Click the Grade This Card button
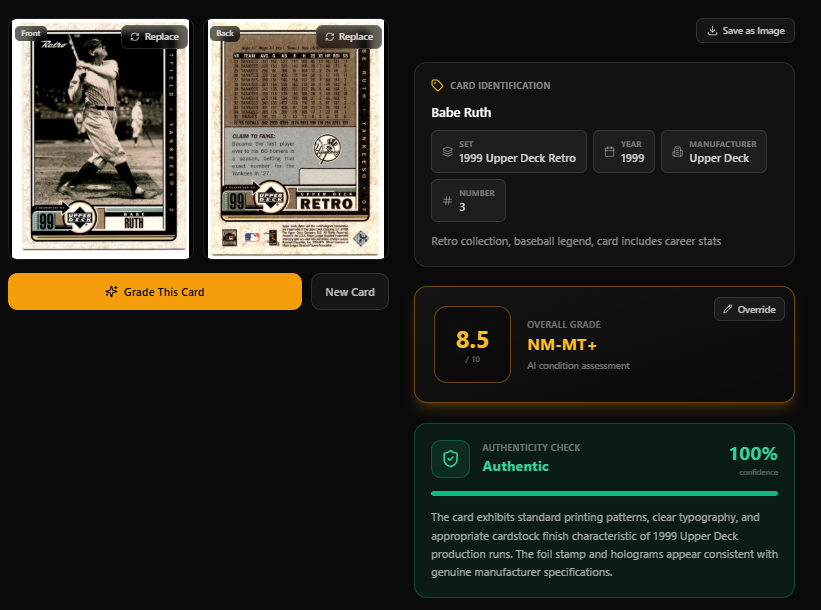The height and width of the screenshot is (610, 821). click(155, 292)
